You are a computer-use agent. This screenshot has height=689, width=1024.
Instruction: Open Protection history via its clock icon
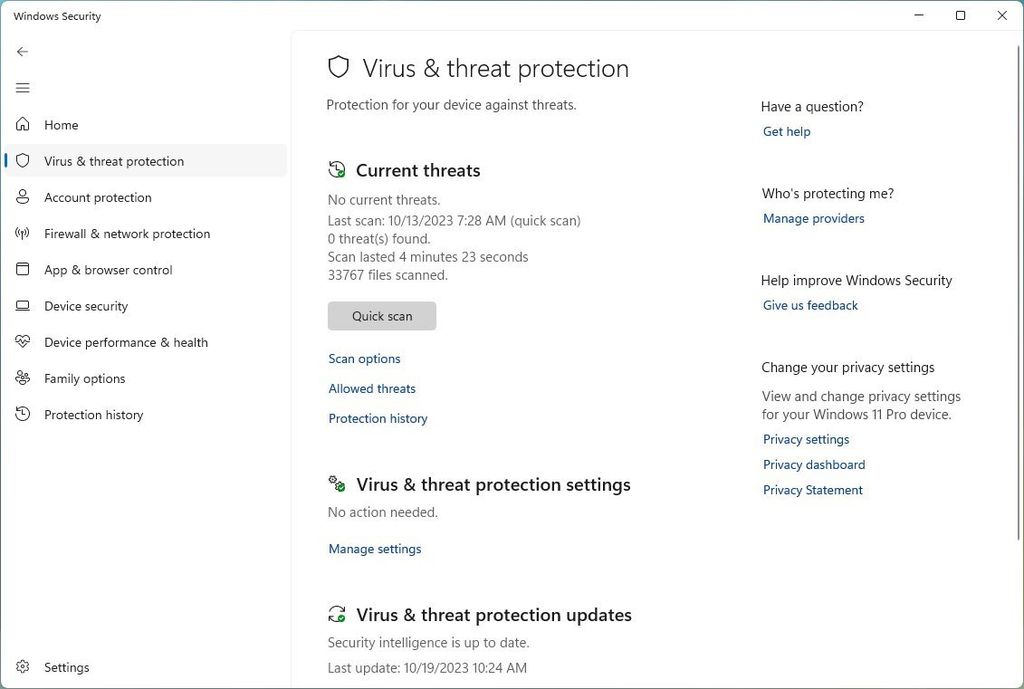(x=22, y=414)
